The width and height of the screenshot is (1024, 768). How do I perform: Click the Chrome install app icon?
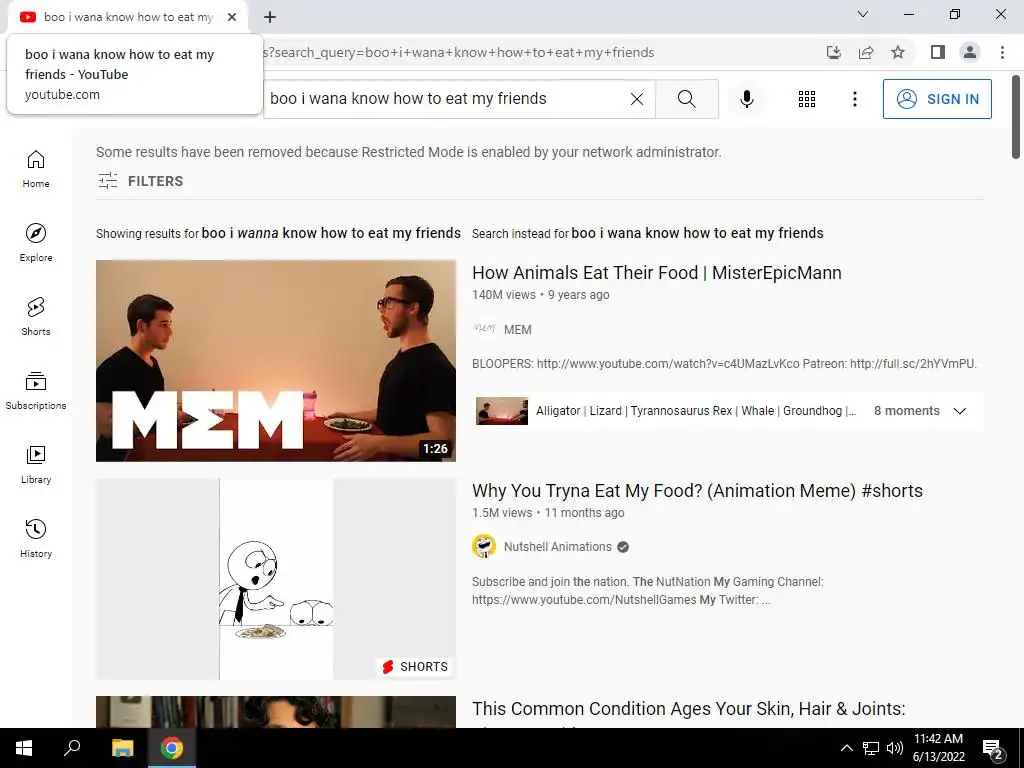click(833, 52)
